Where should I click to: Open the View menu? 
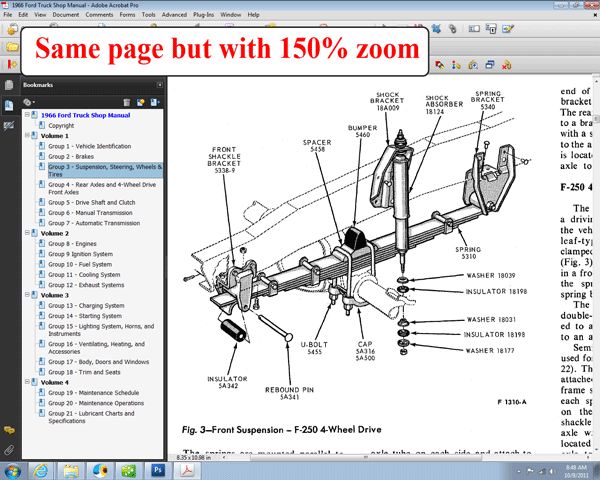(x=40, y=15)
